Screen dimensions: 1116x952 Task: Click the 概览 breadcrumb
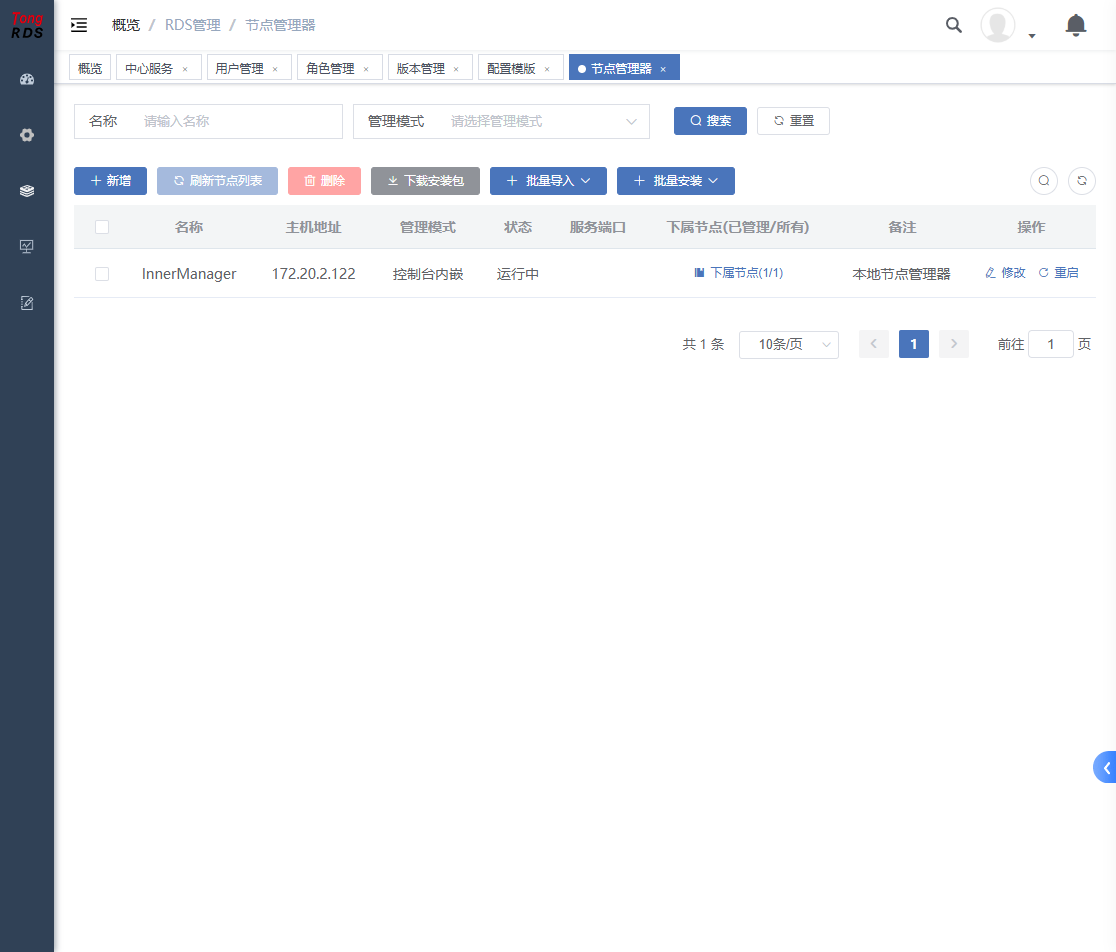126,26
